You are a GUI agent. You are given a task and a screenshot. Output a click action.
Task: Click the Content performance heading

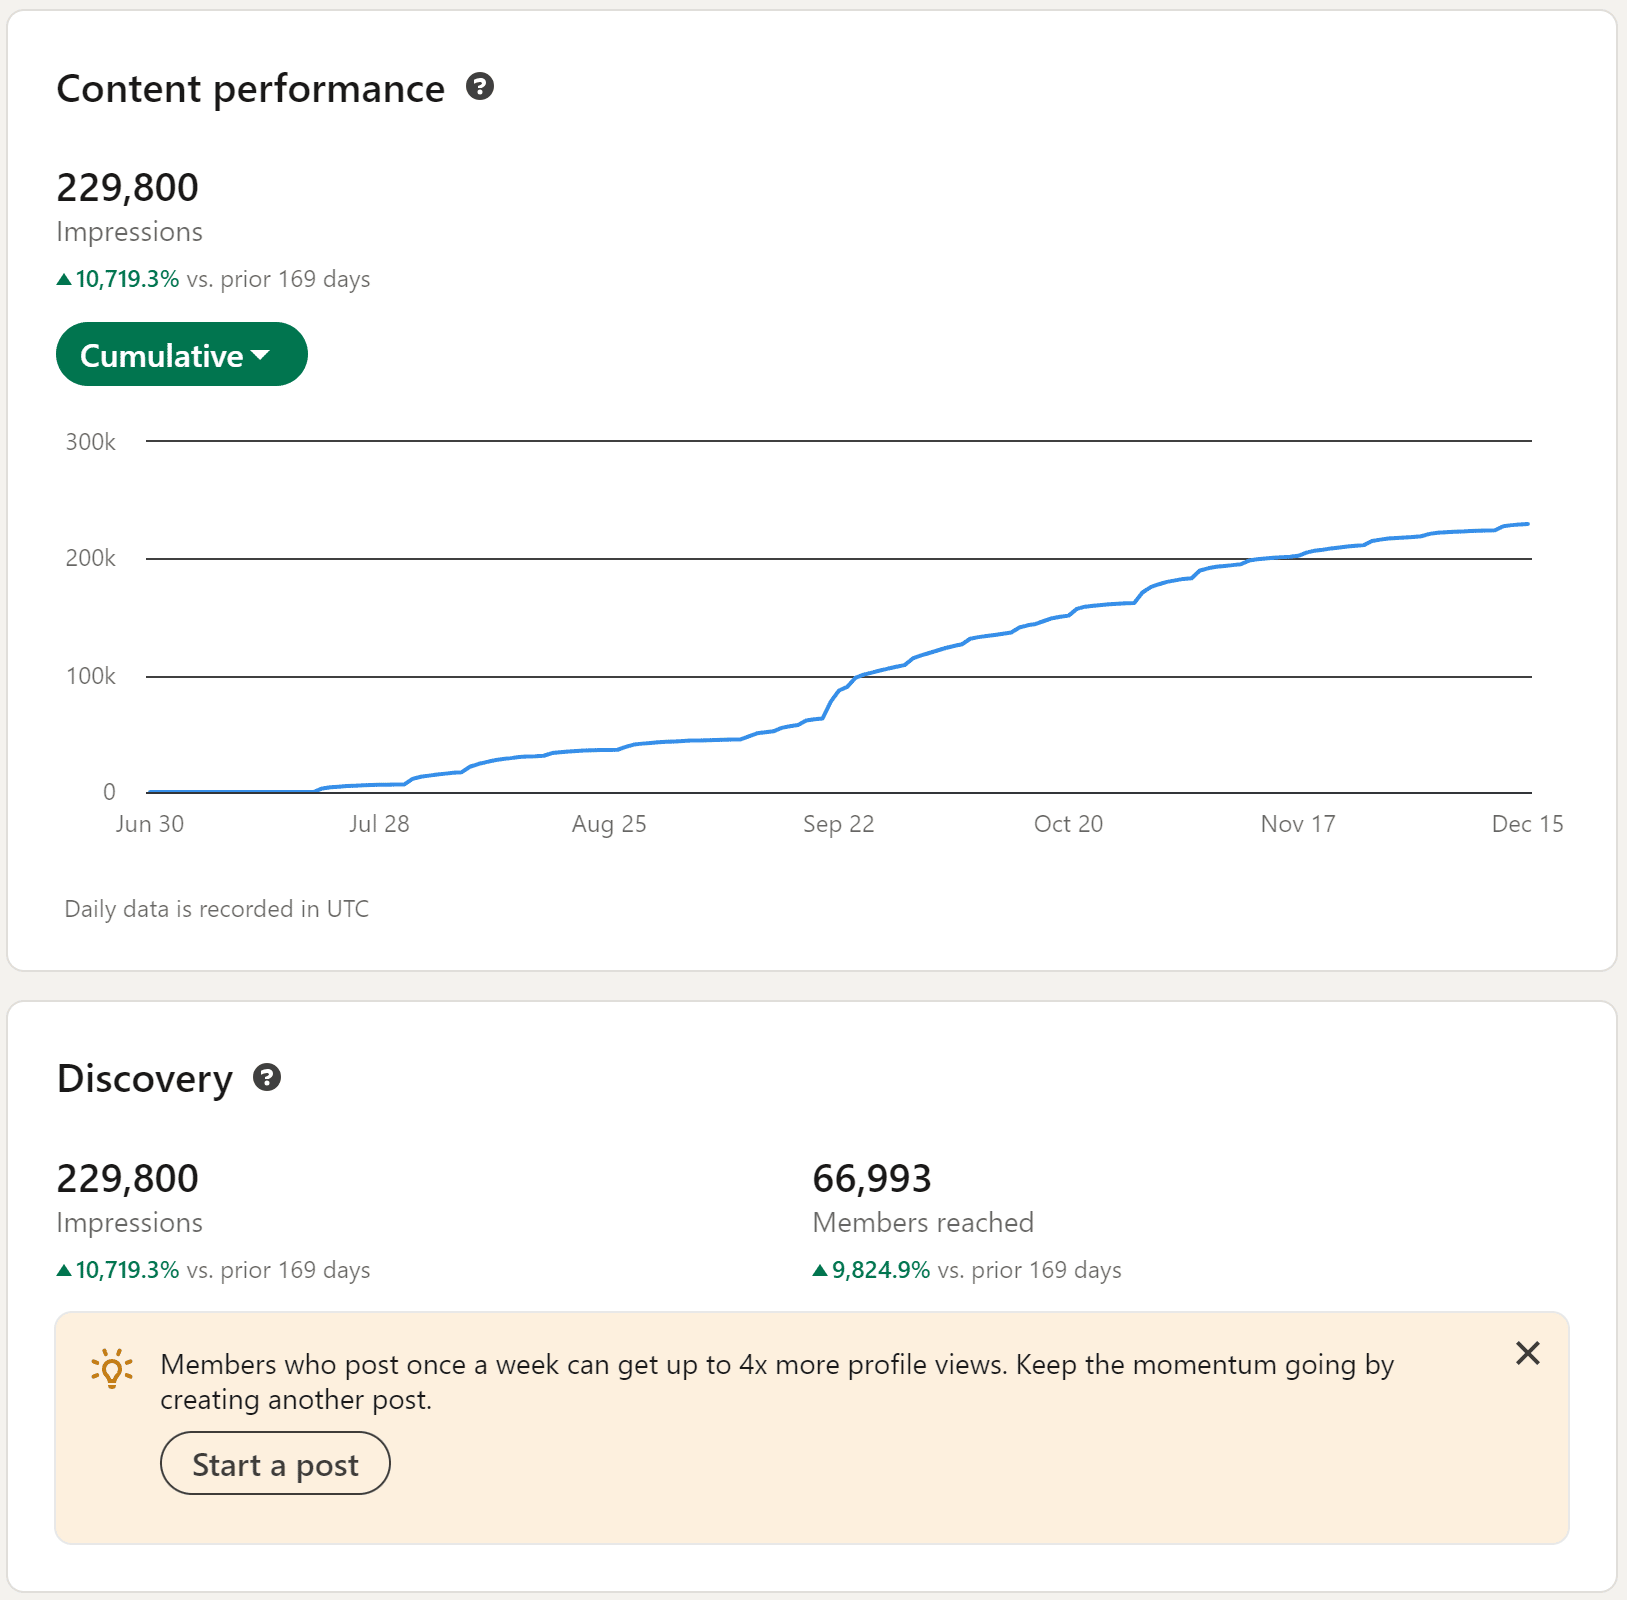pyautogui.click(x=250, y=89)
